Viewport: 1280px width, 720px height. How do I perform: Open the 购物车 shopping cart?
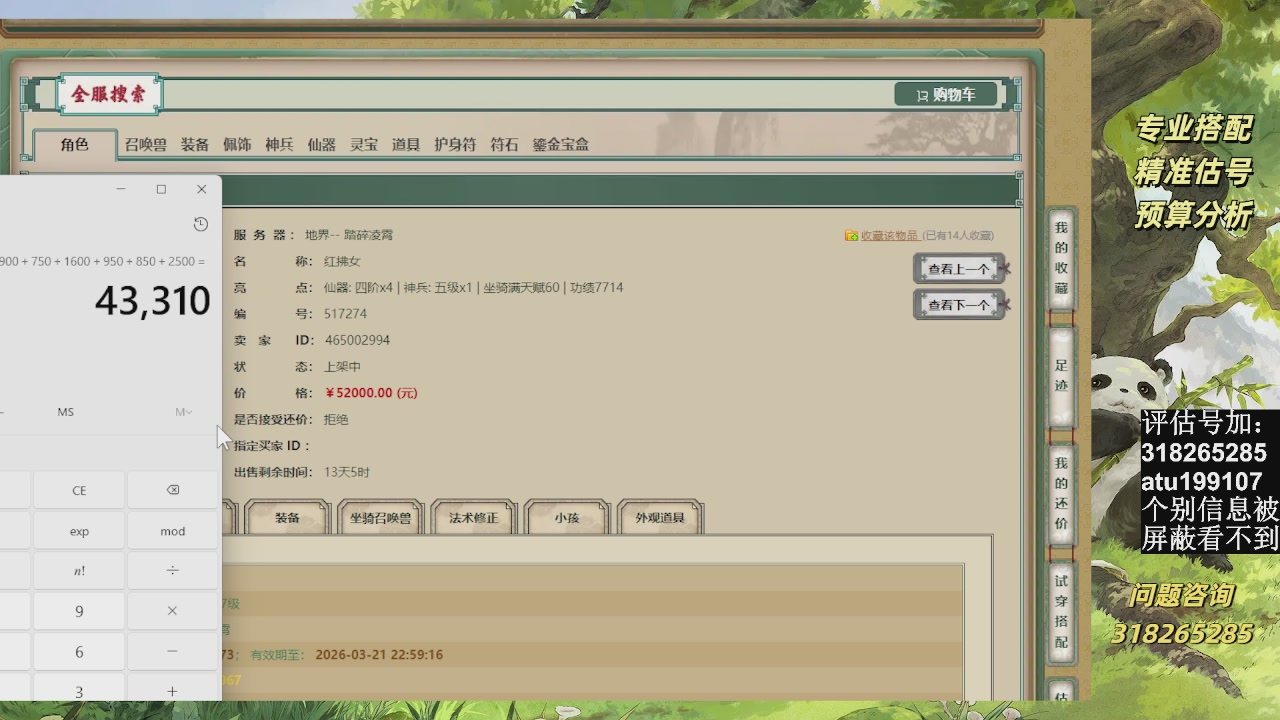point(946,95)
